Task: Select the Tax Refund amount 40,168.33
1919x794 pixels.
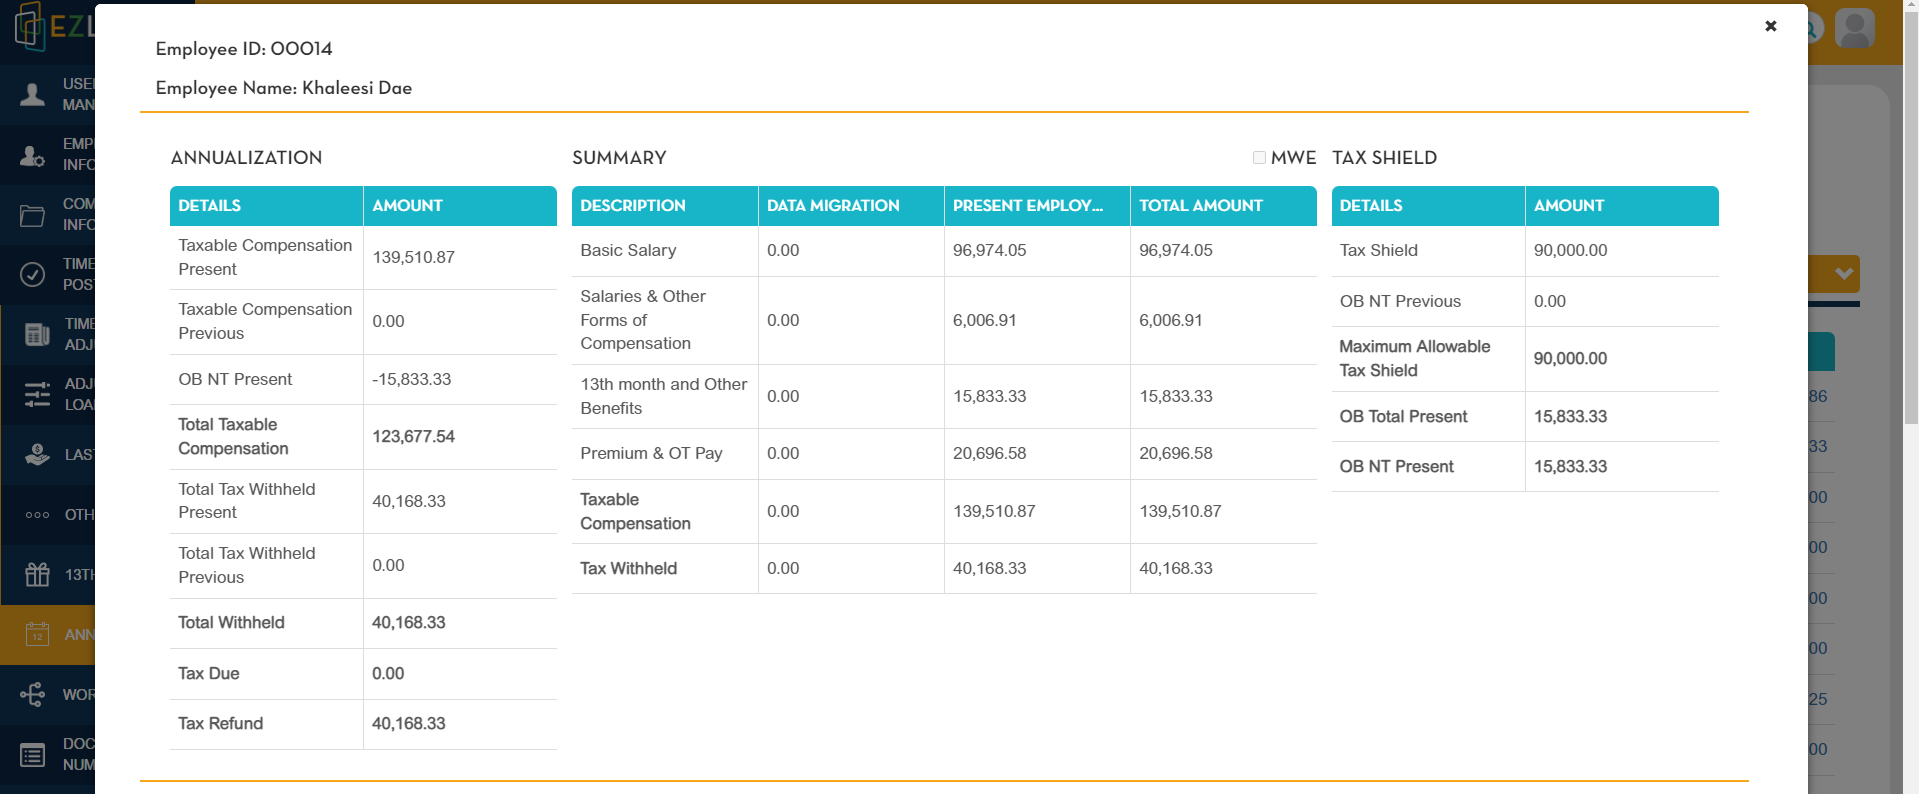Action: click(409, 723)
